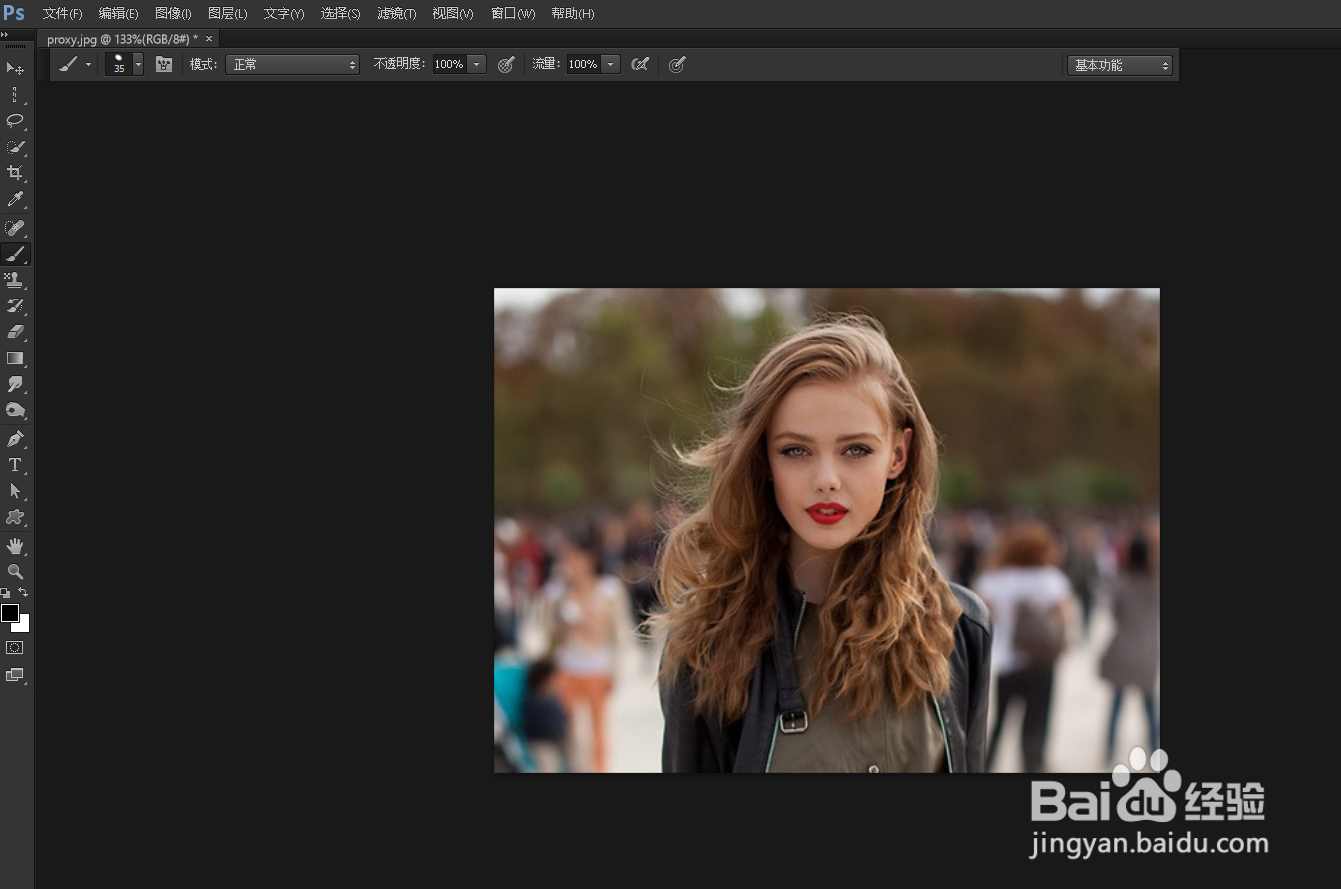
Task: Select the Hand tool
Action: coord(15,545)
